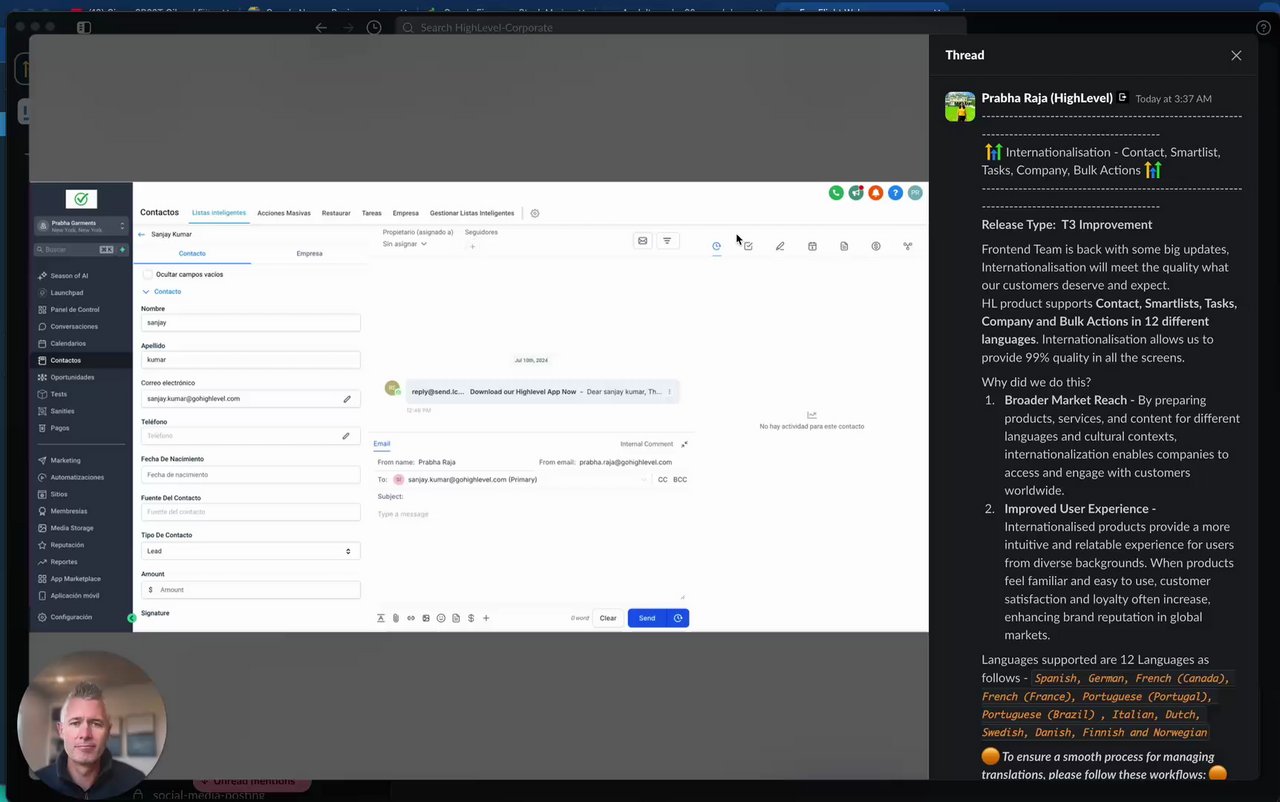Screen dimensions: 1280x802
Task: Click the back arrow beside Sanjay Kumar
Action: coord(141,234)
